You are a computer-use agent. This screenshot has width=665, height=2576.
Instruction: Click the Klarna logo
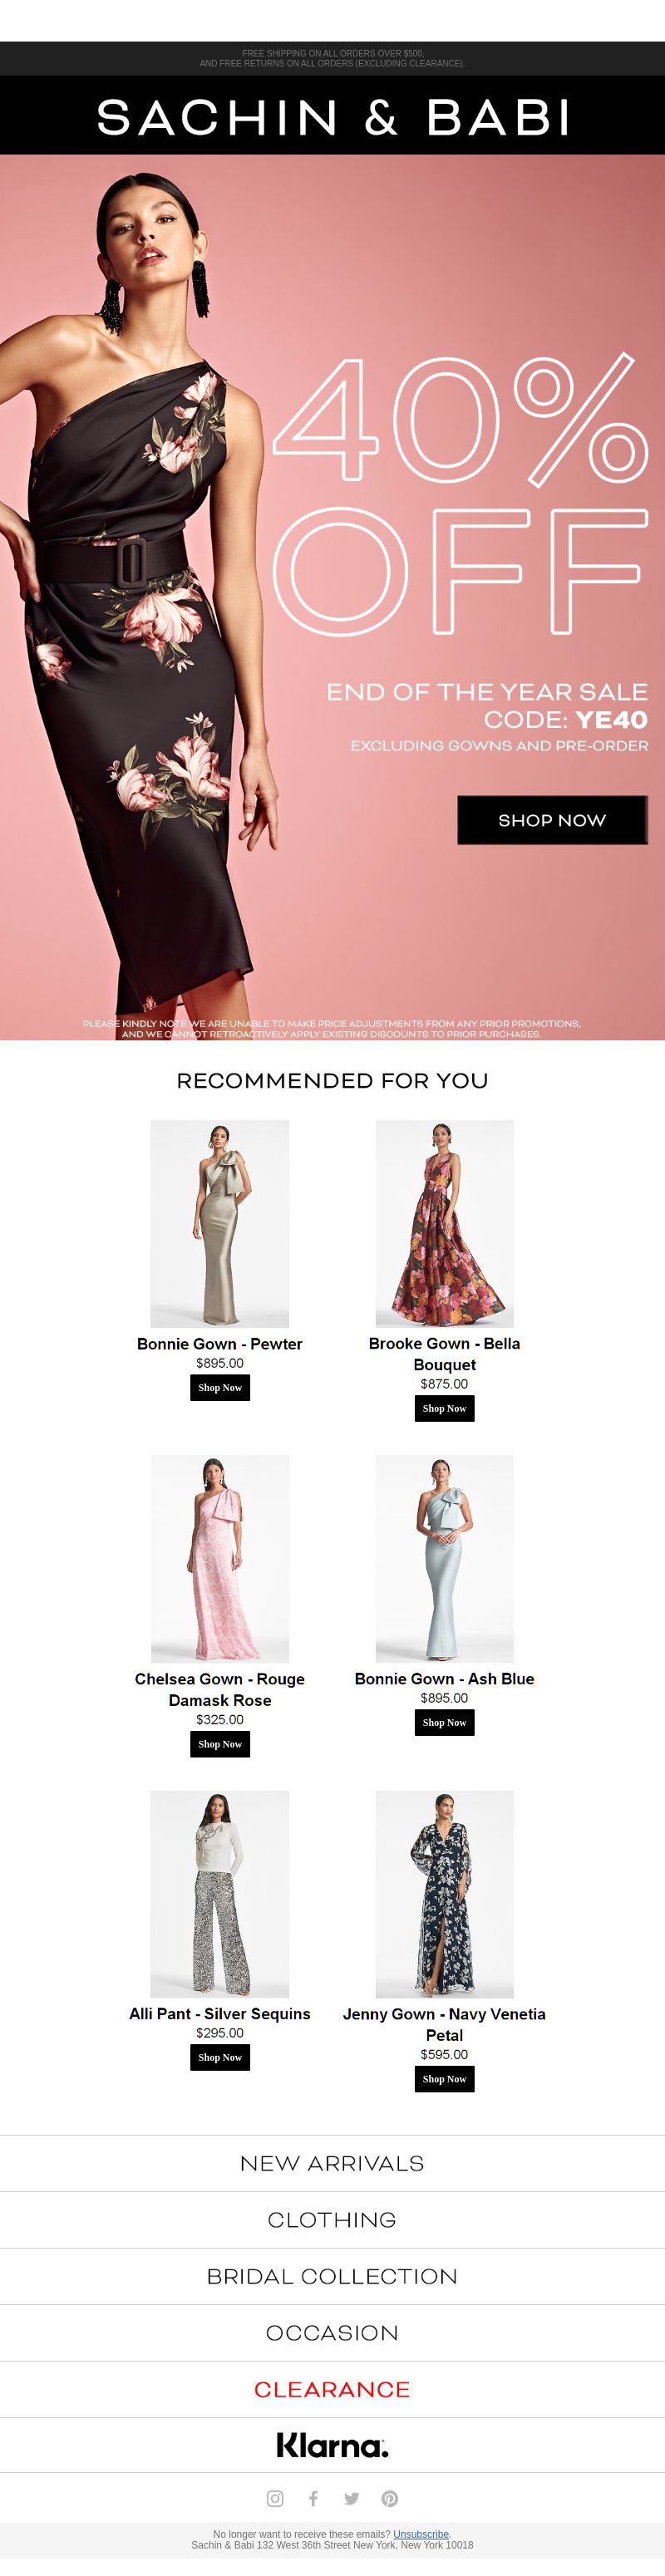click(x=332, y=2445)
